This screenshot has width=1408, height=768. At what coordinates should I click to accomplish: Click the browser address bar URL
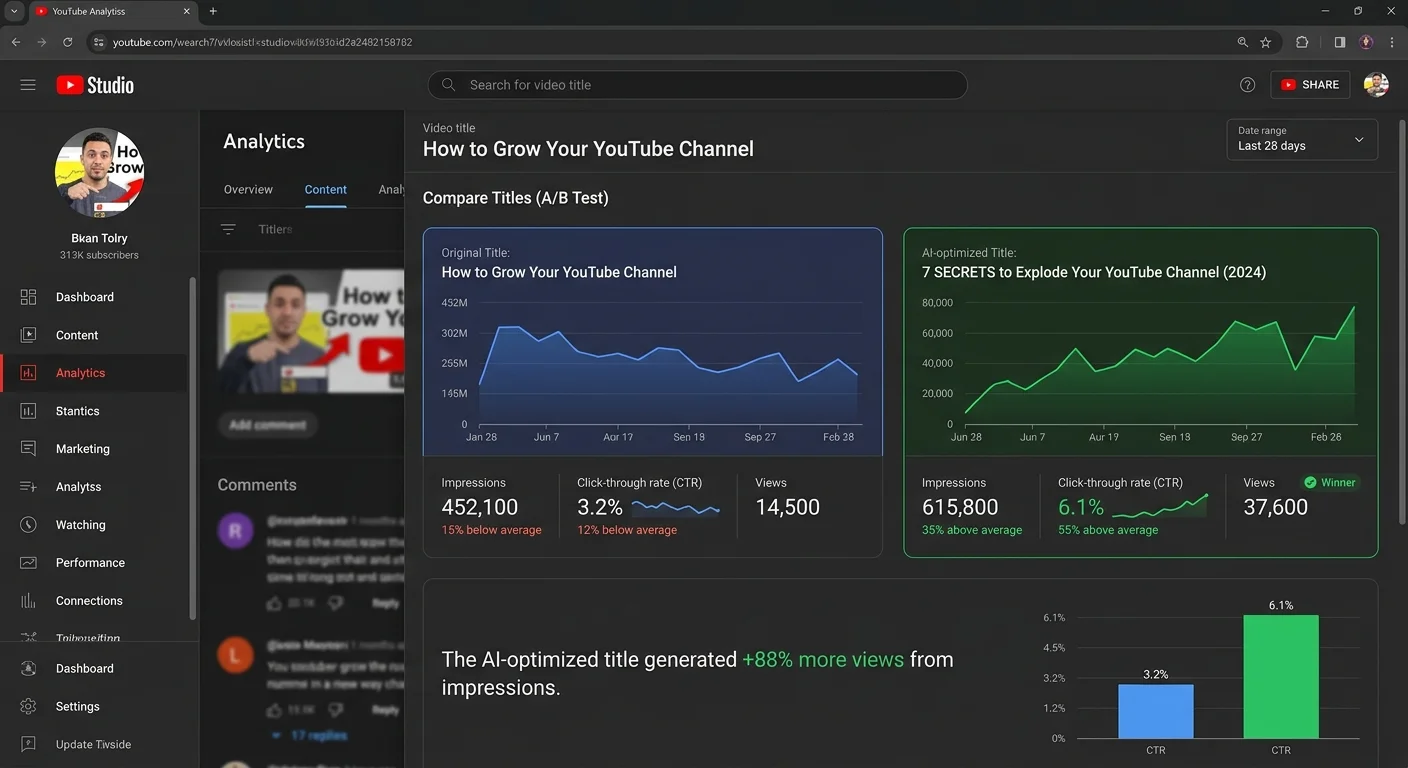[262, 42]
